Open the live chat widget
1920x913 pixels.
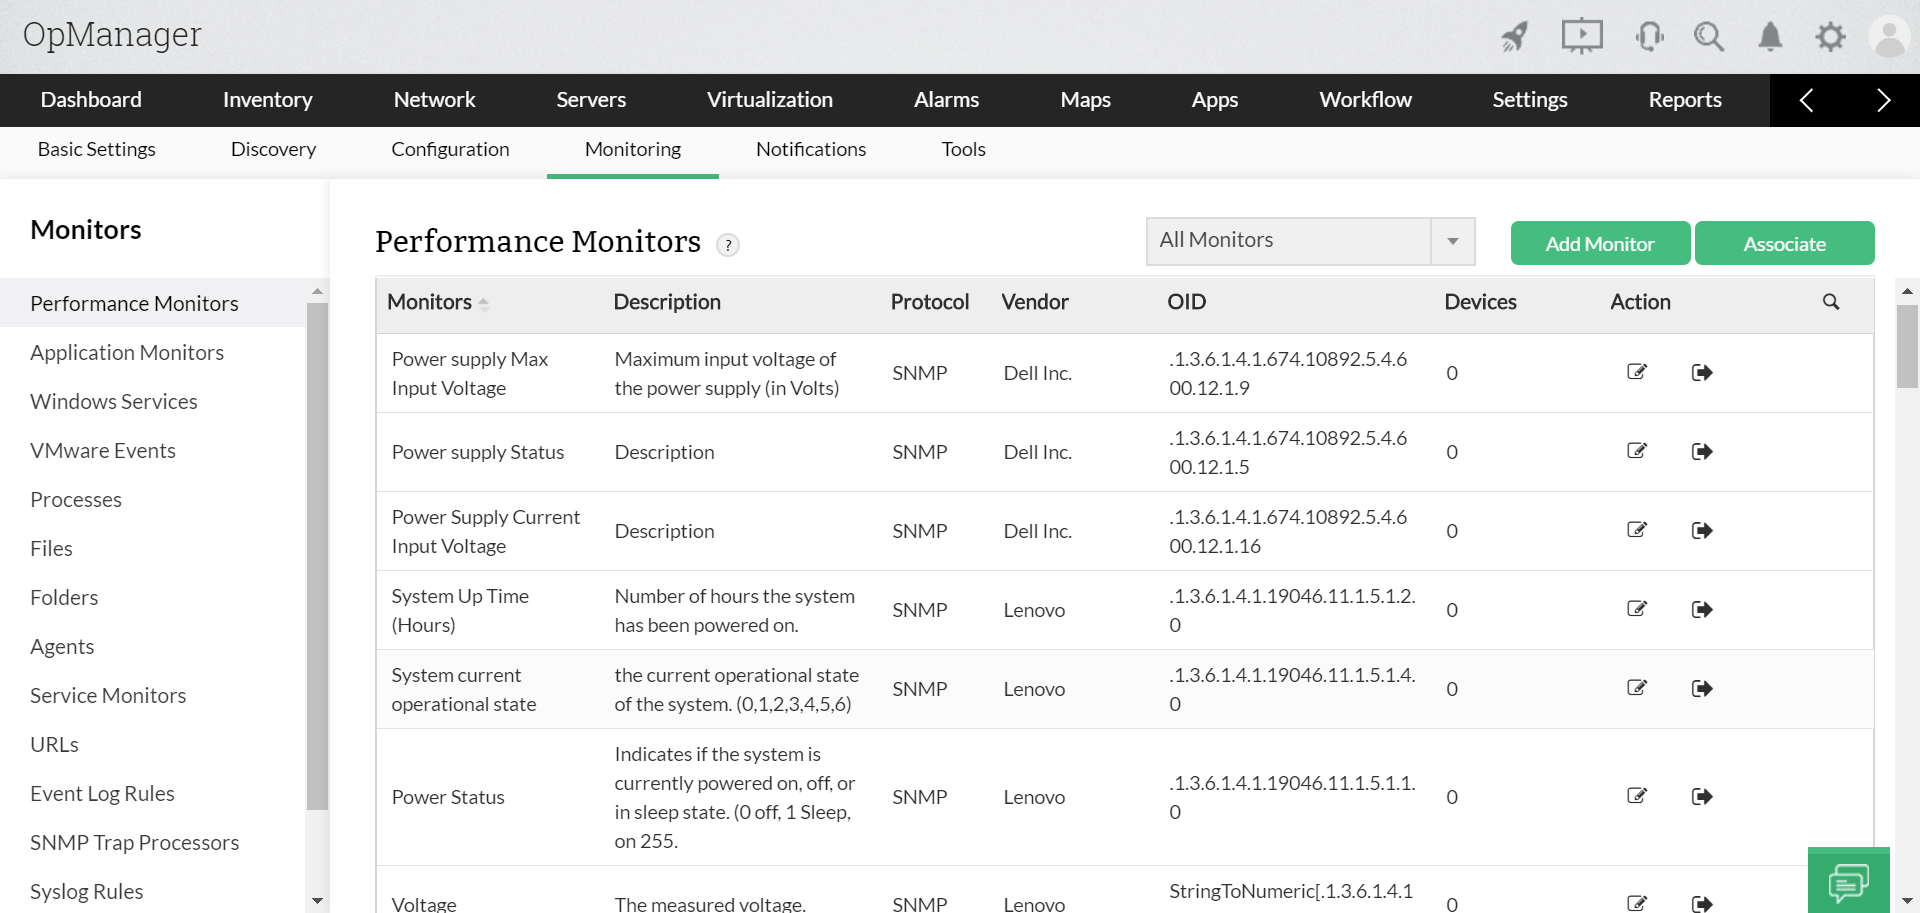(x=1848, y=882)
